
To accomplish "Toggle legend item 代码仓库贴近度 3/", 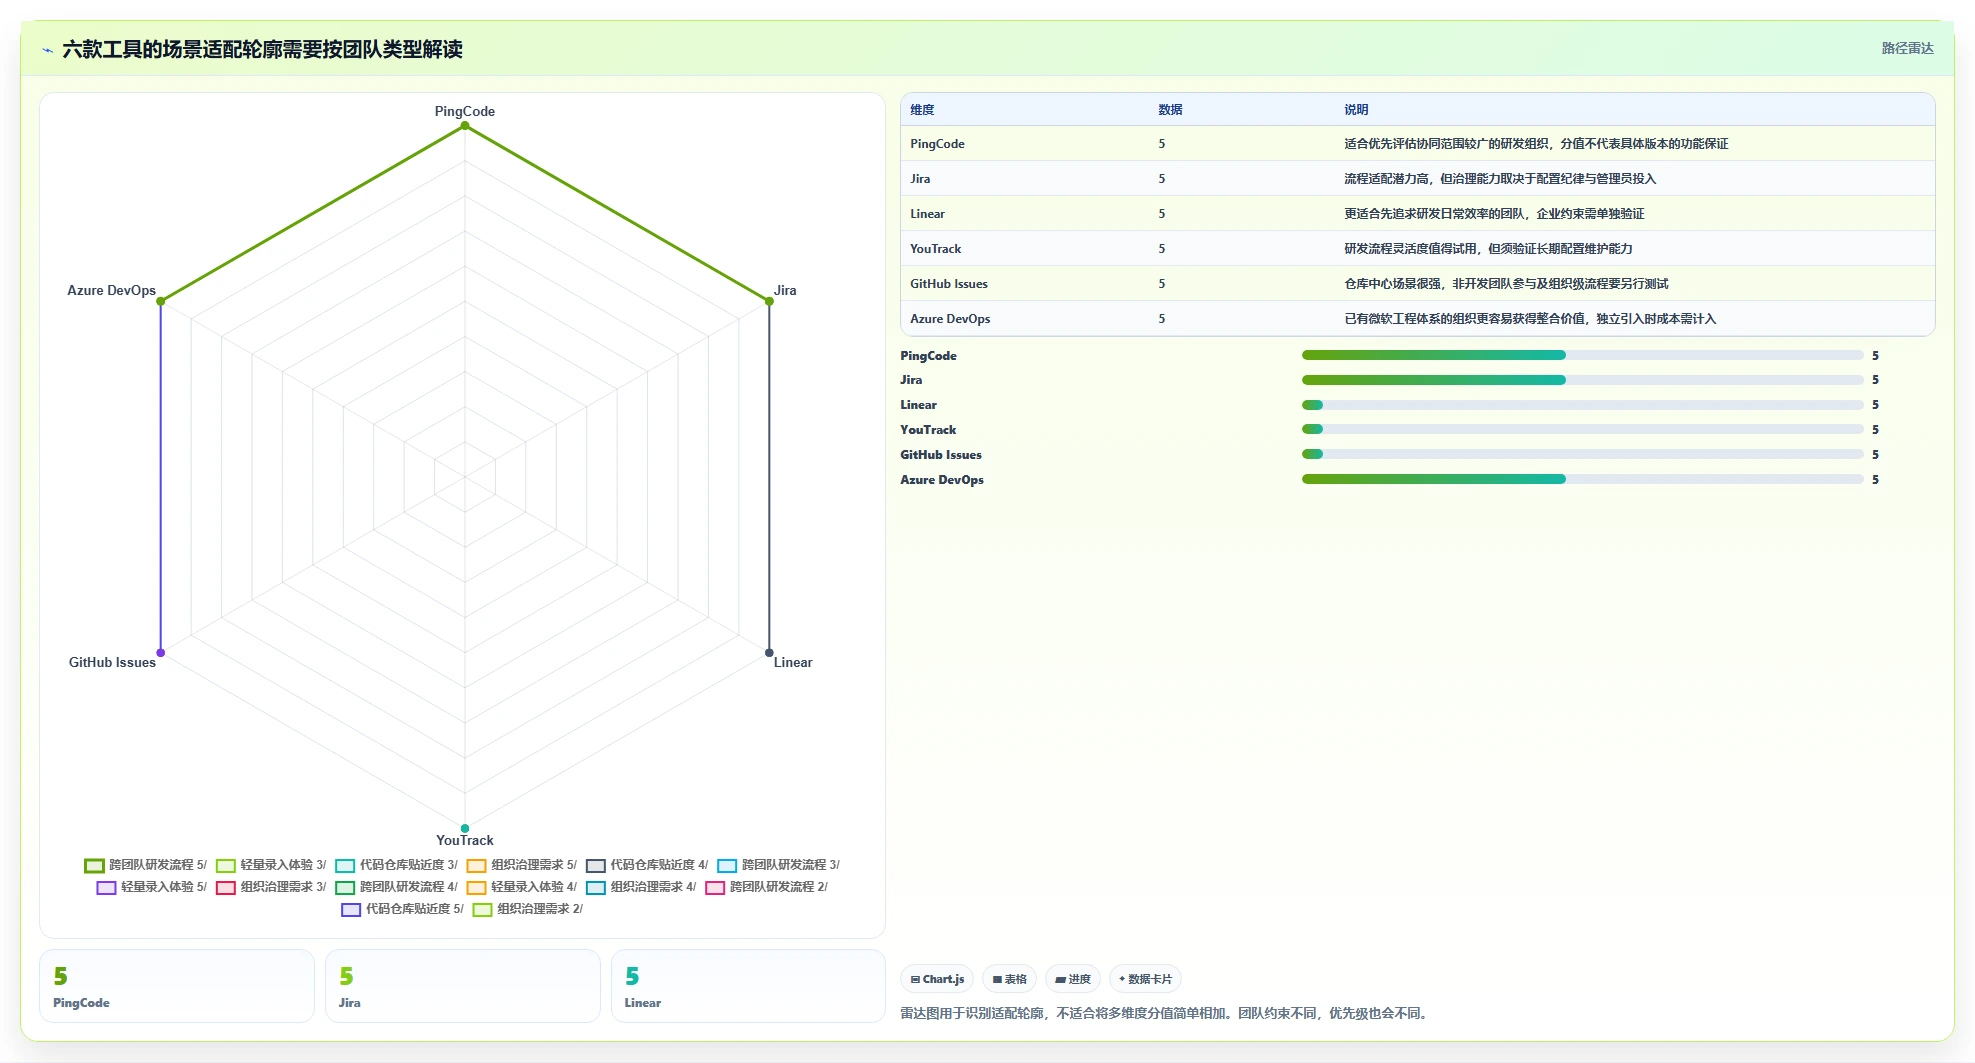I will pos(396,865).
